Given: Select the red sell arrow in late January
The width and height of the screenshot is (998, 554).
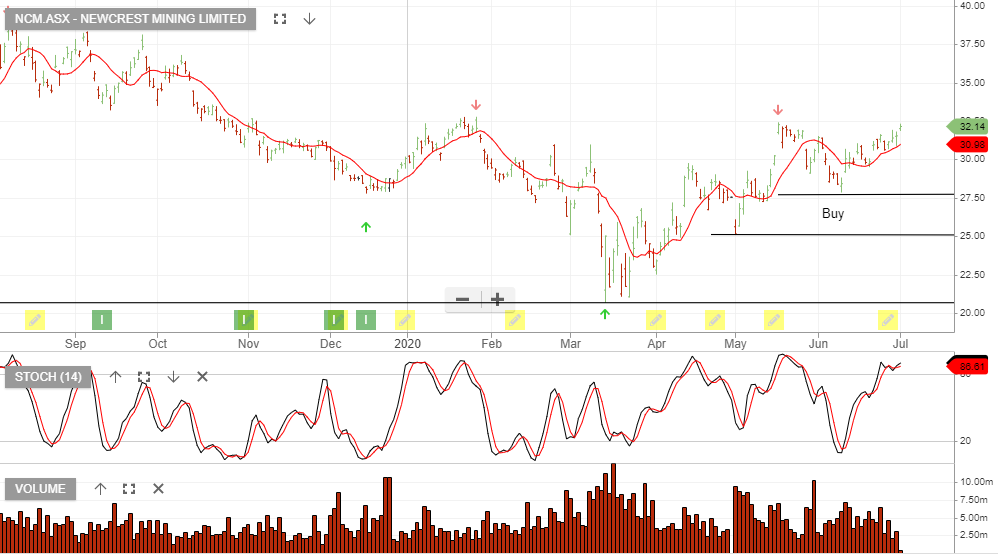Looking at the screenshot, I should tap(476, 105).
